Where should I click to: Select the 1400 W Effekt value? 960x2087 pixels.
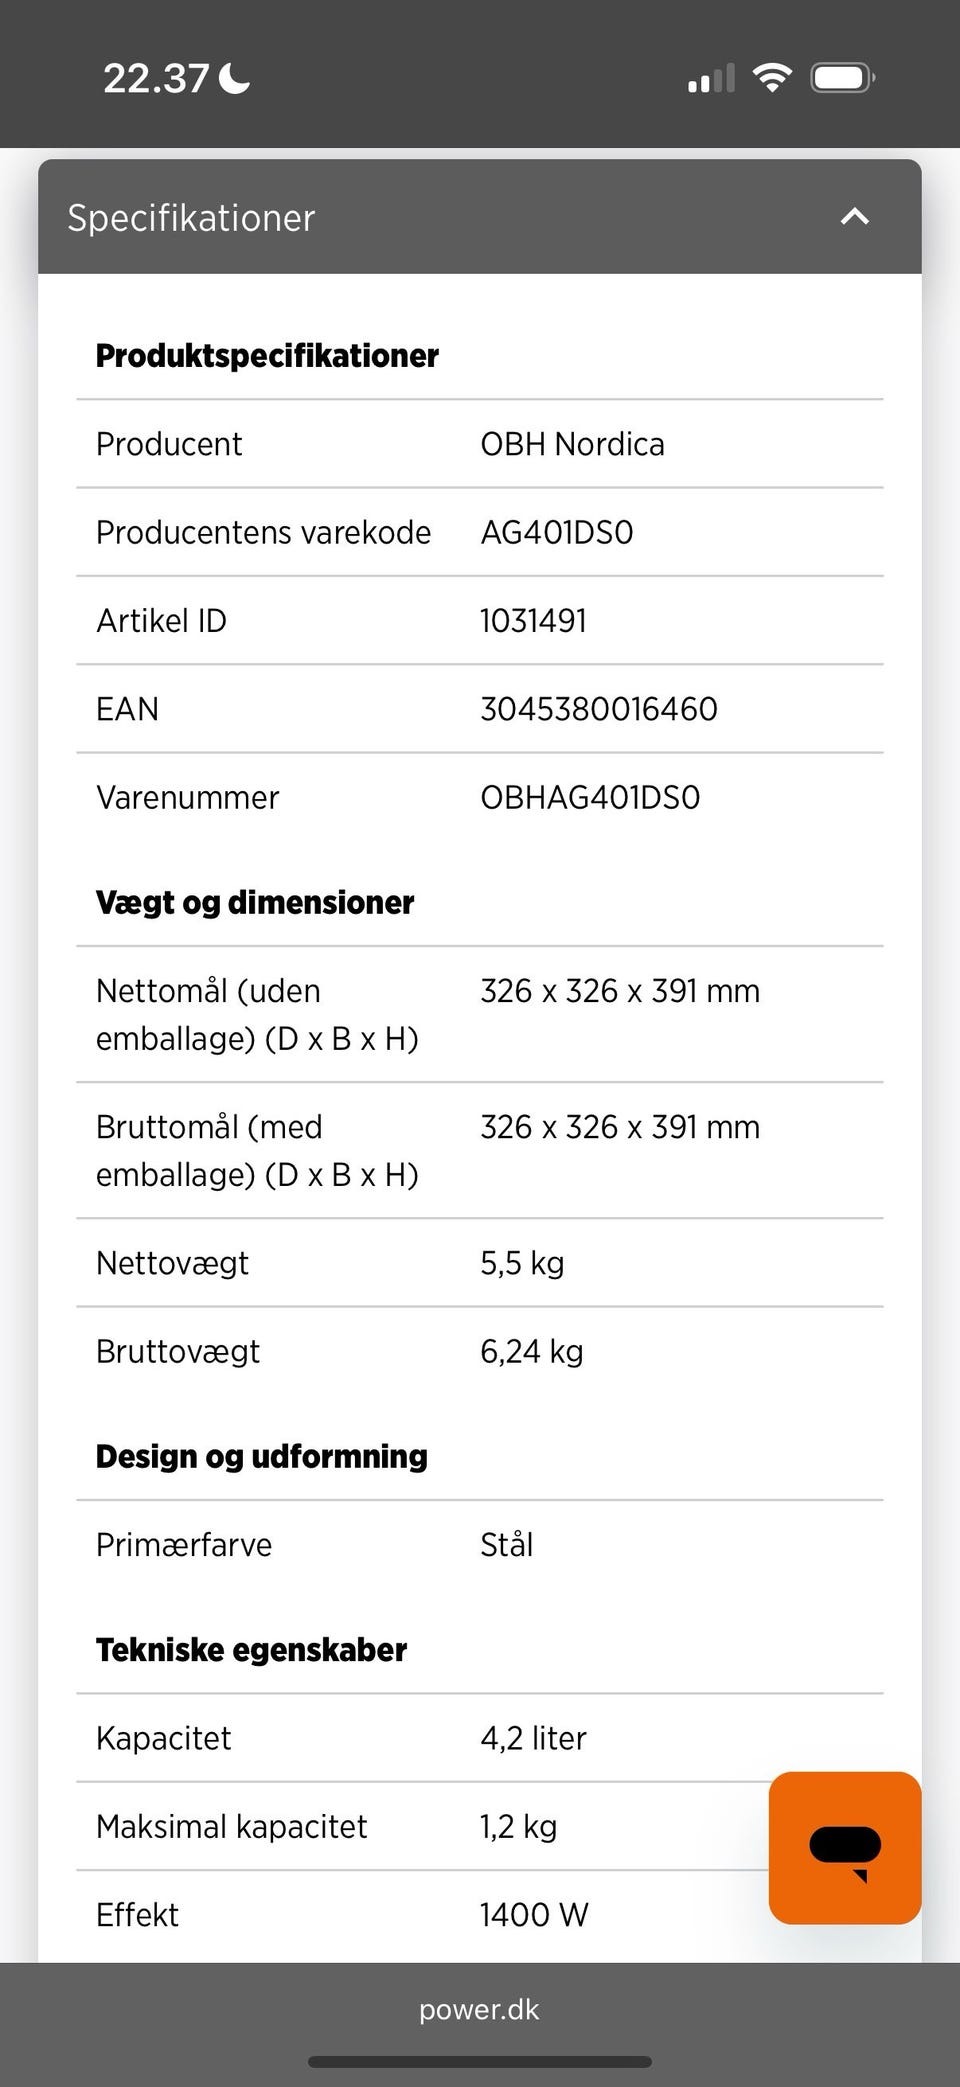[x=534, y=1915]
